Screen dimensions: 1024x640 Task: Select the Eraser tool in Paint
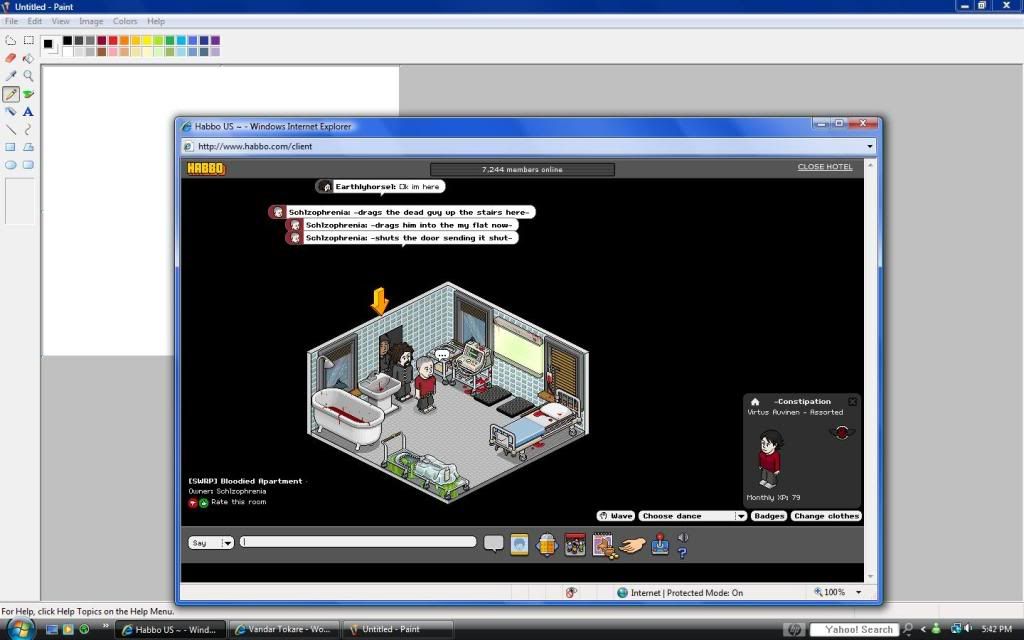pos(11,58)
